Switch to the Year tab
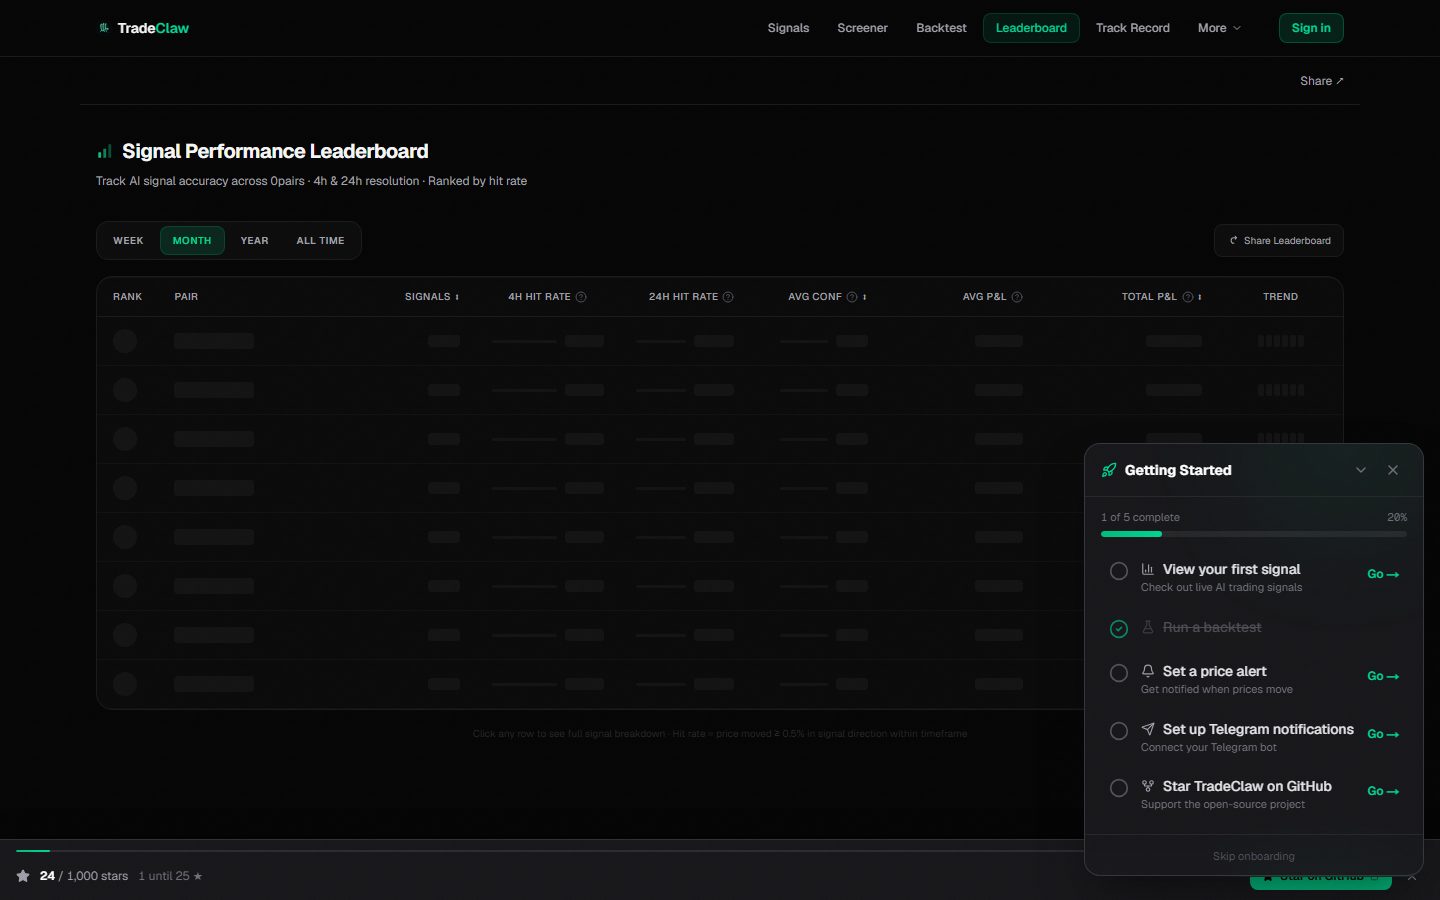Image resolution: width=1440 pixels, height=900 pixels. [x=254, y=241]
